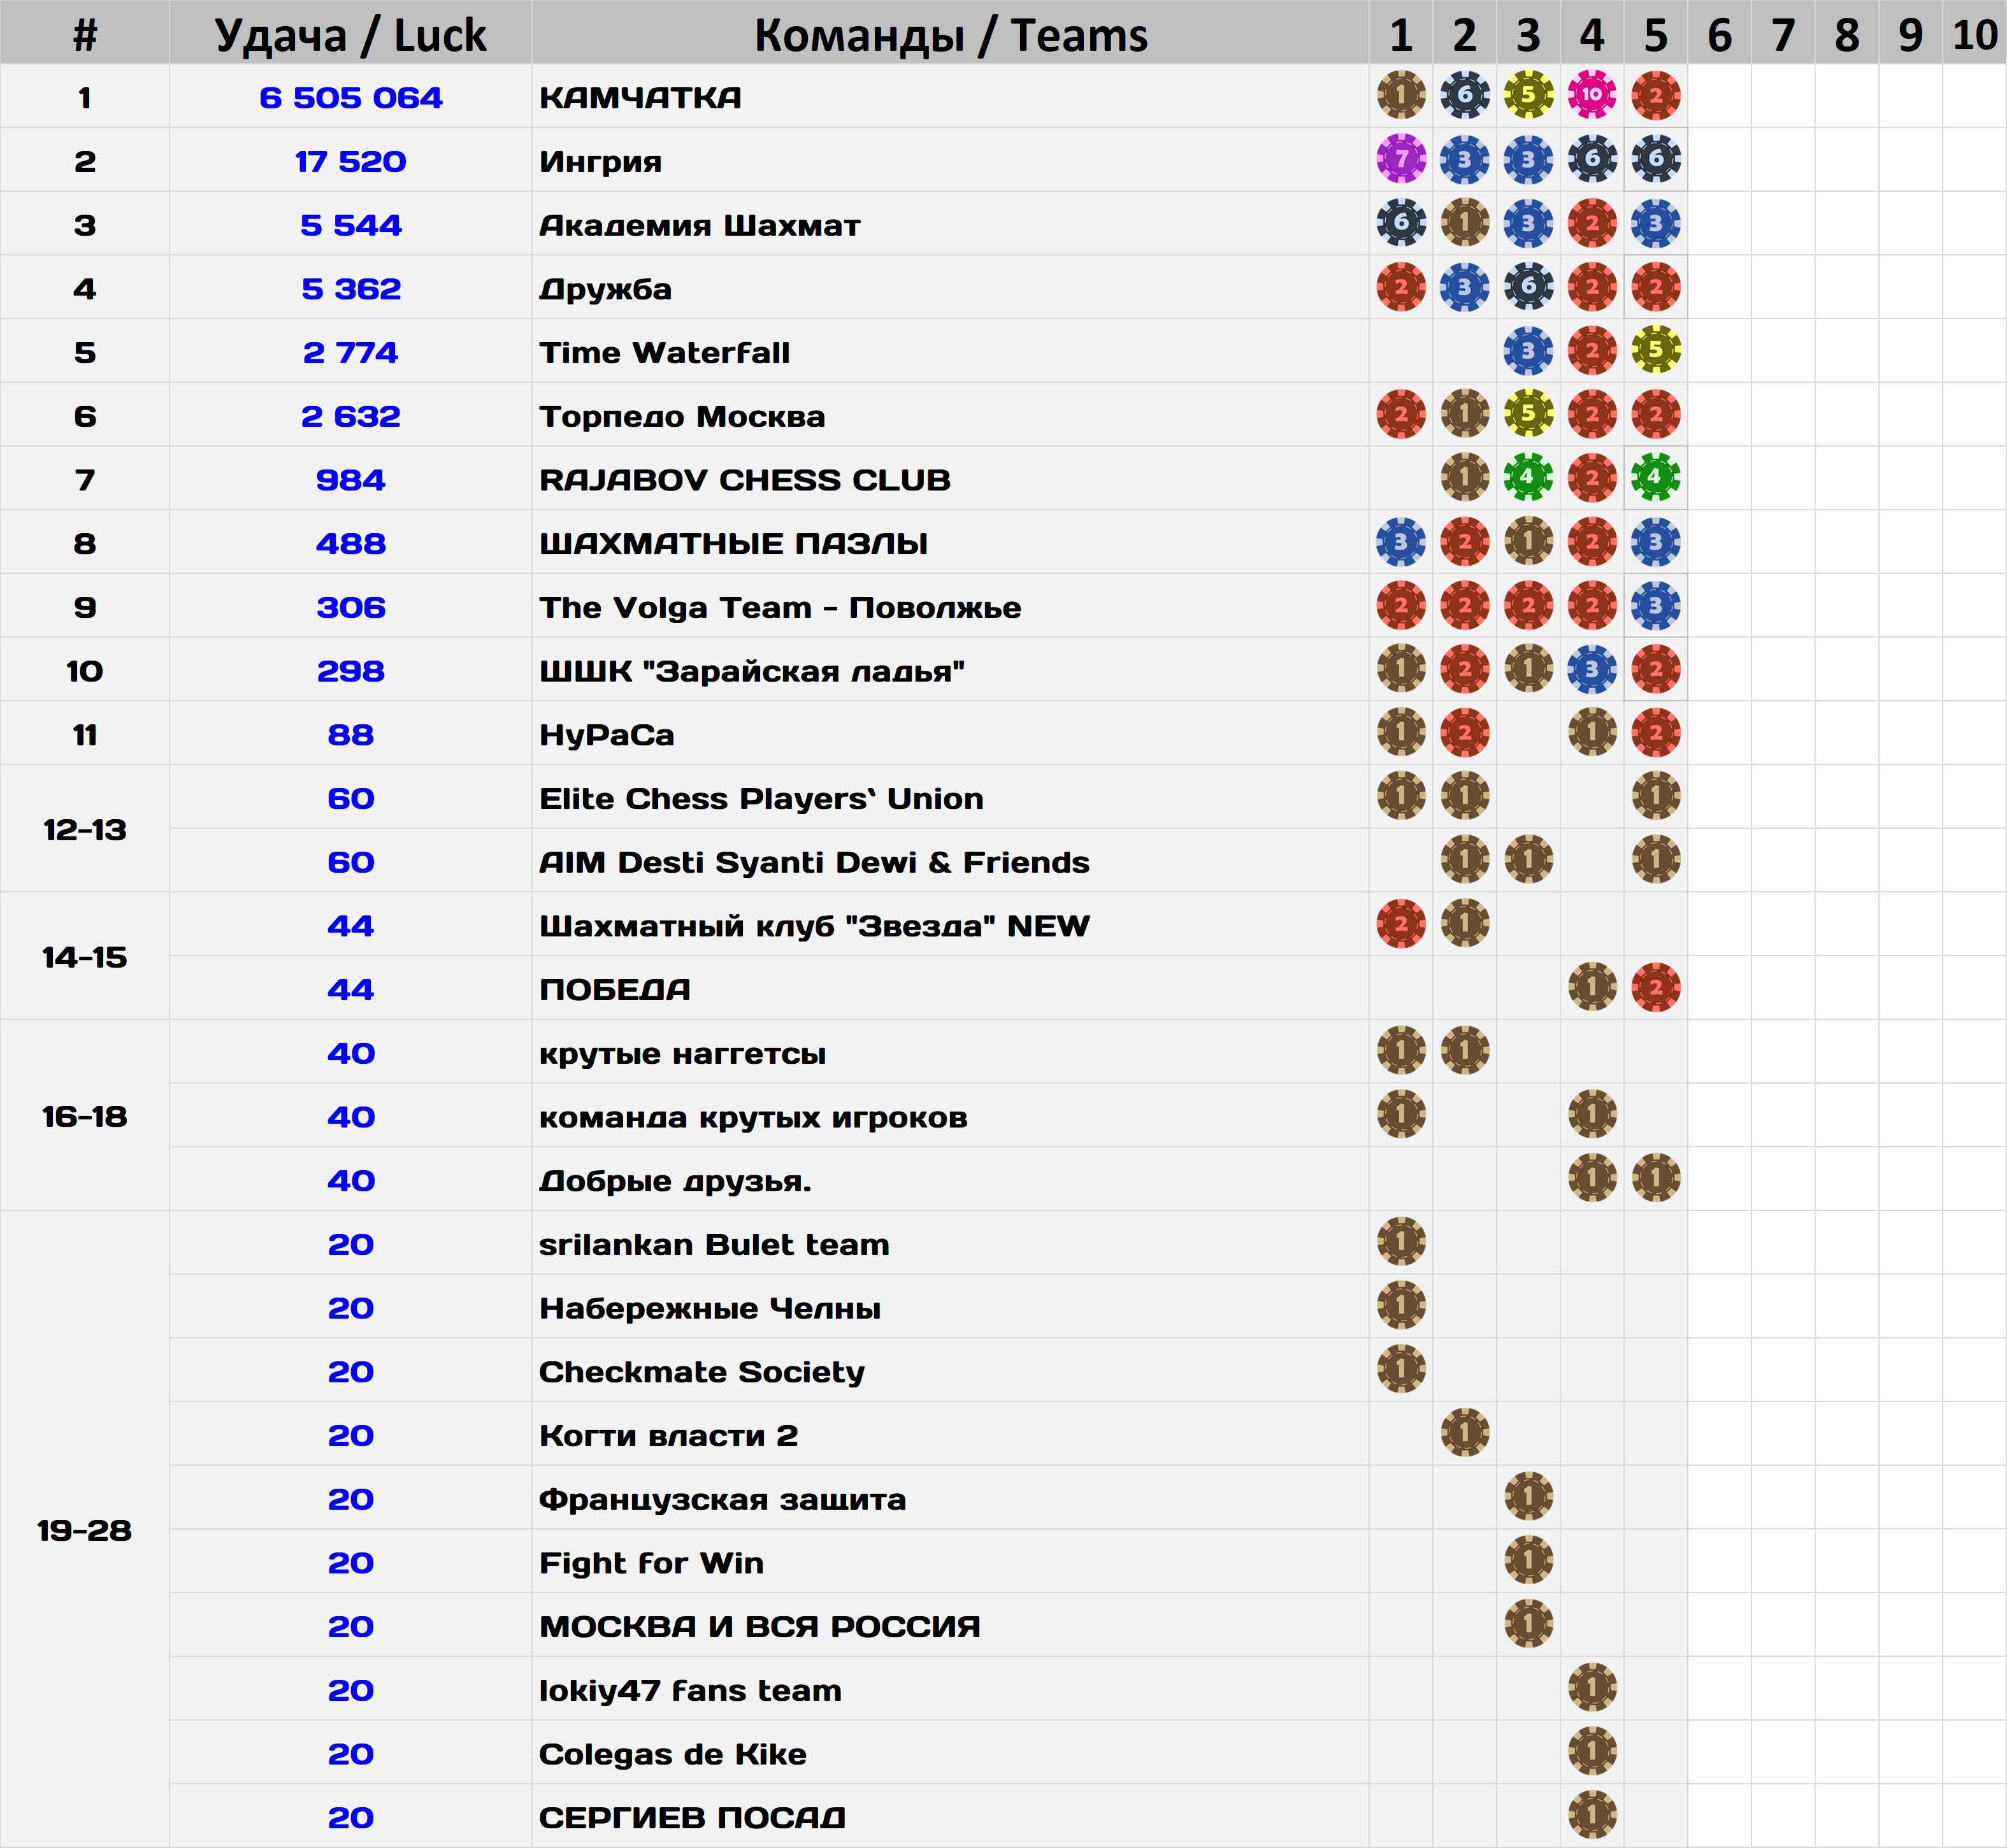The height and width of the screenshot is (1848, 2007).
Task: Click luck value 6 505 064
Action: [x=351, y=98]
